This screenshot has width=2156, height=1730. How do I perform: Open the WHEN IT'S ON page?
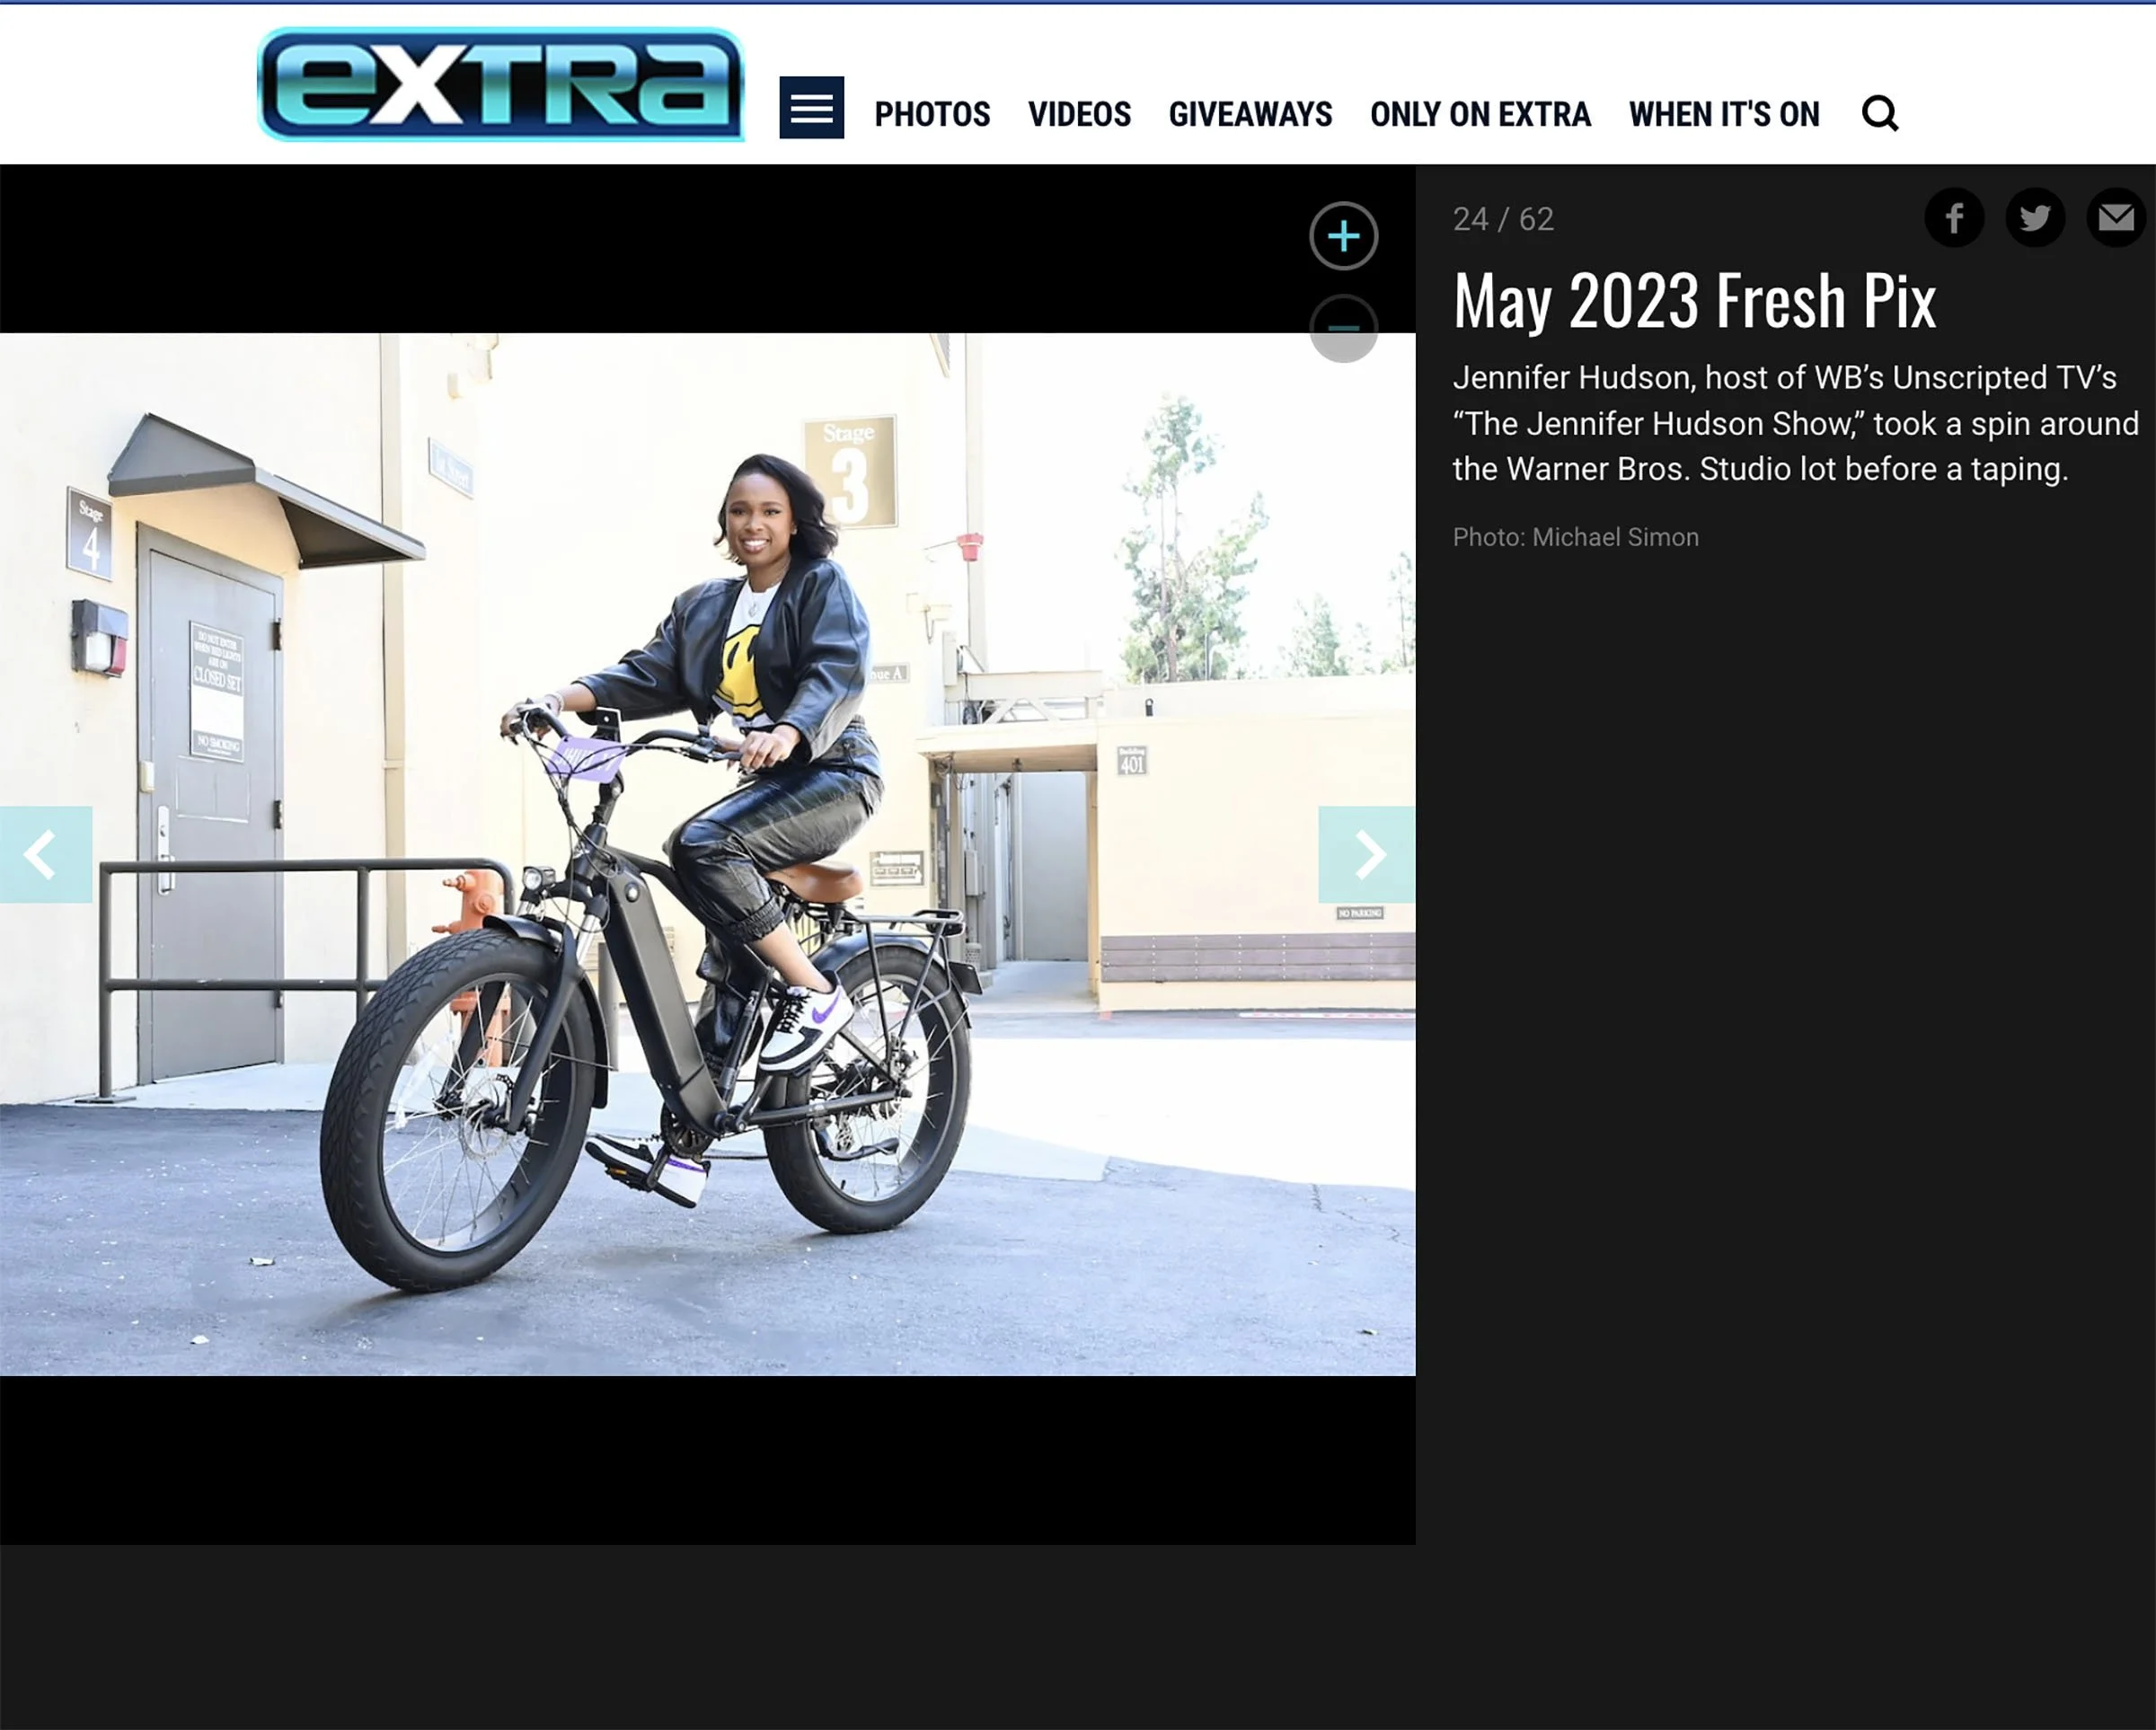coord(1724,114)
